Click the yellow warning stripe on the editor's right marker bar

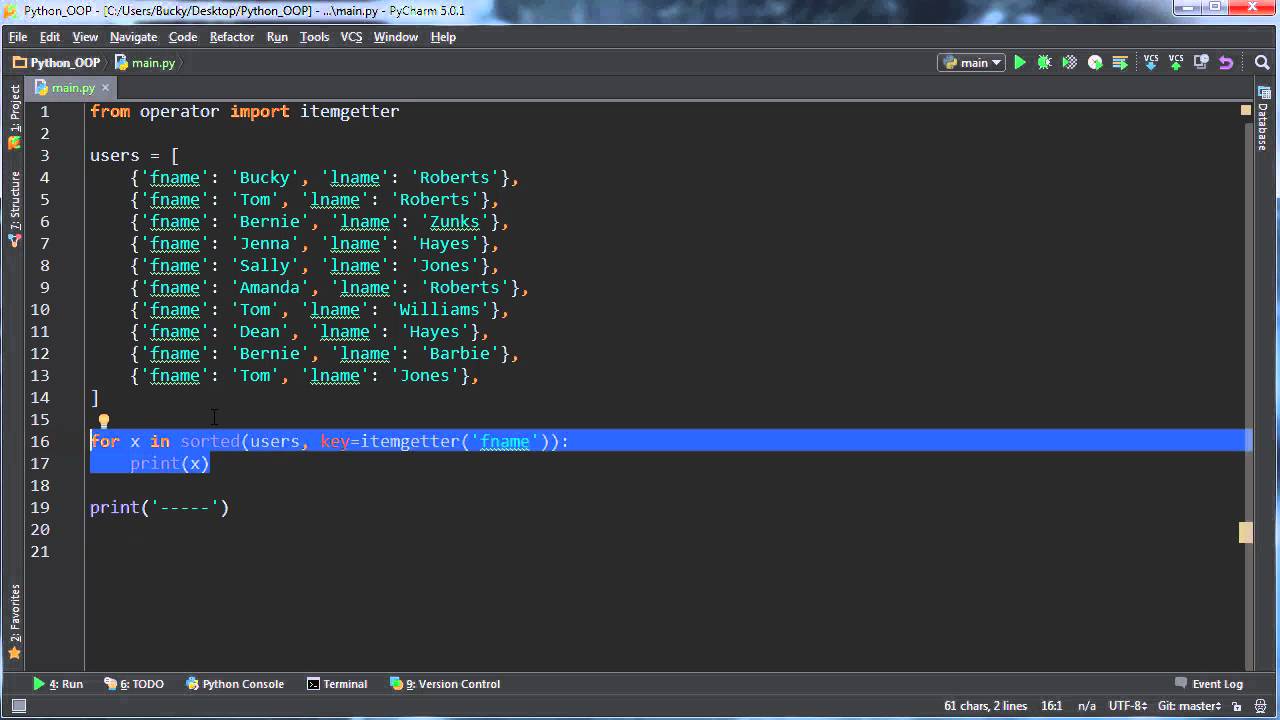pos(1246,532)
